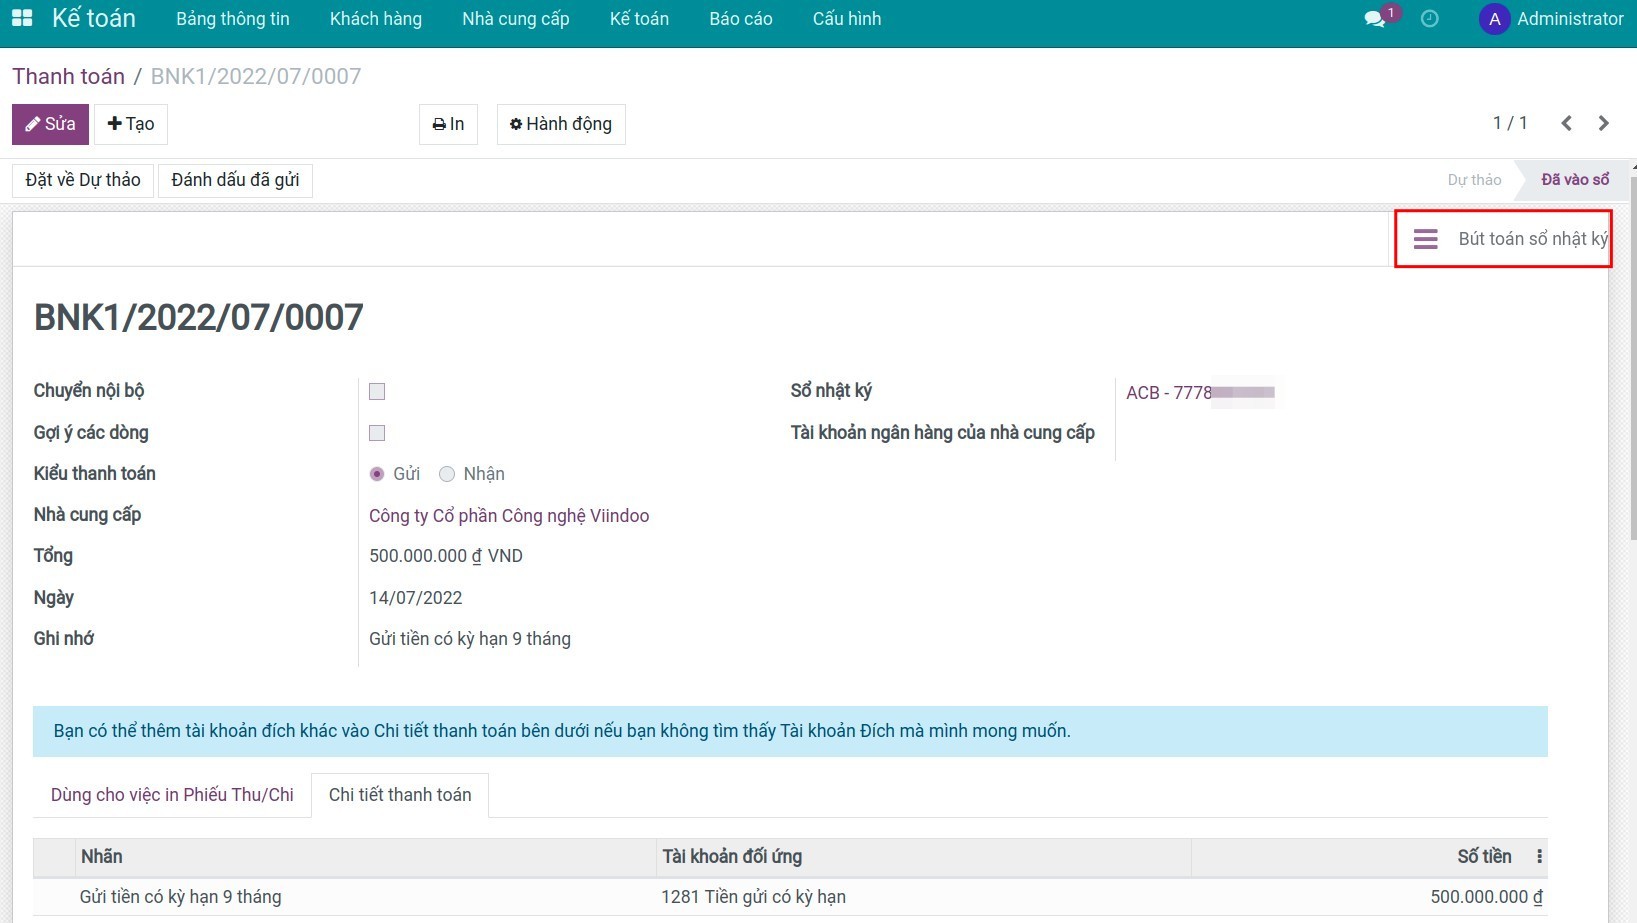Open the conversations chat icon

(1375, 19)
